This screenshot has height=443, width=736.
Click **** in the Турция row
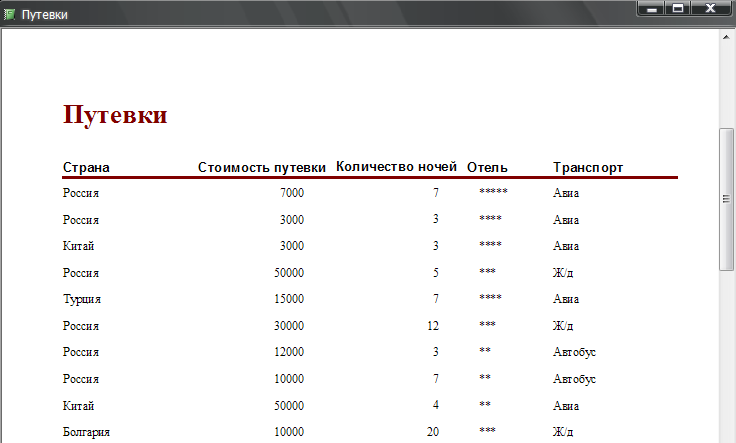coord(491,298)
